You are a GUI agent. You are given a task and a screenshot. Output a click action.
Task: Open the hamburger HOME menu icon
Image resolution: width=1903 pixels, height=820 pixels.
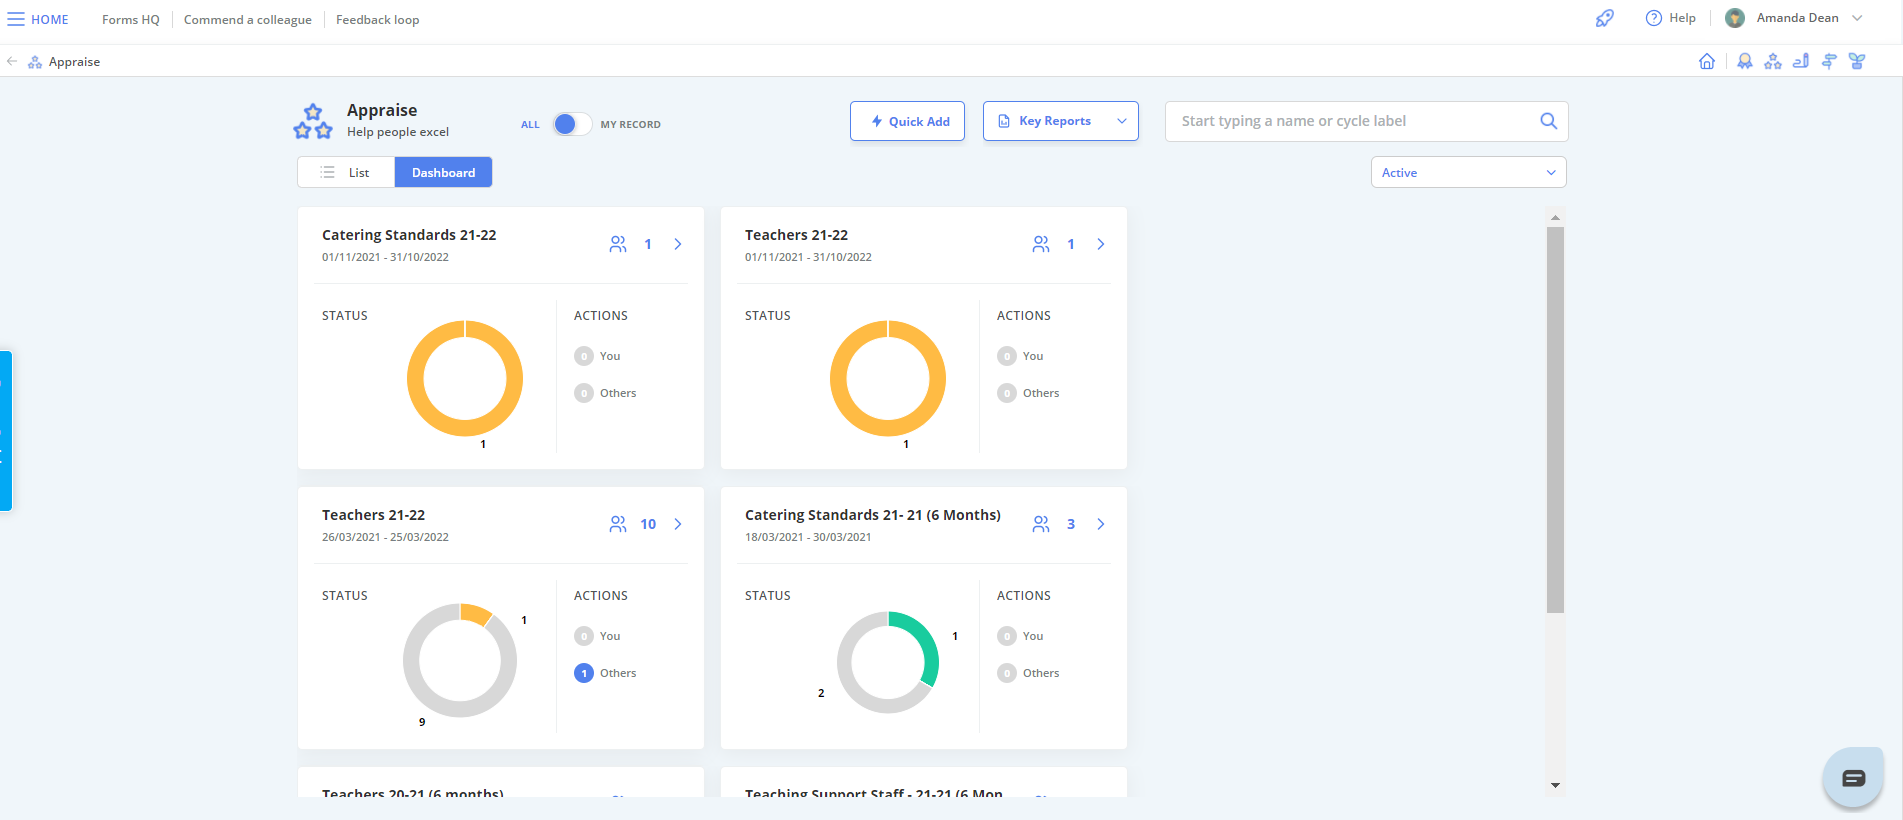[16, 19]
